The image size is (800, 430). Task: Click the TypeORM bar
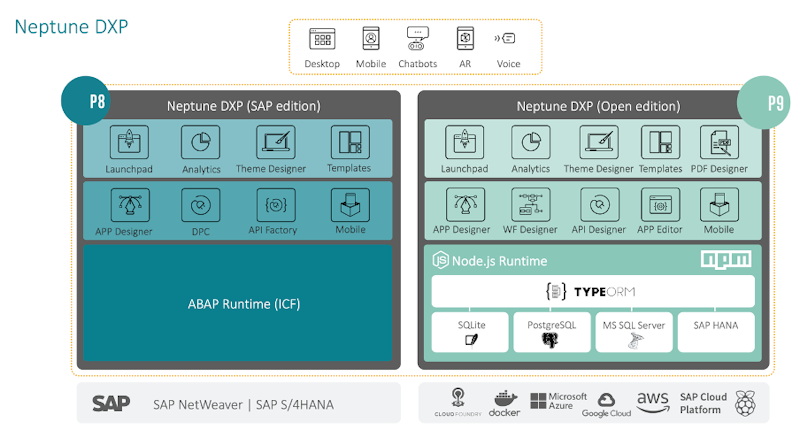592,291
